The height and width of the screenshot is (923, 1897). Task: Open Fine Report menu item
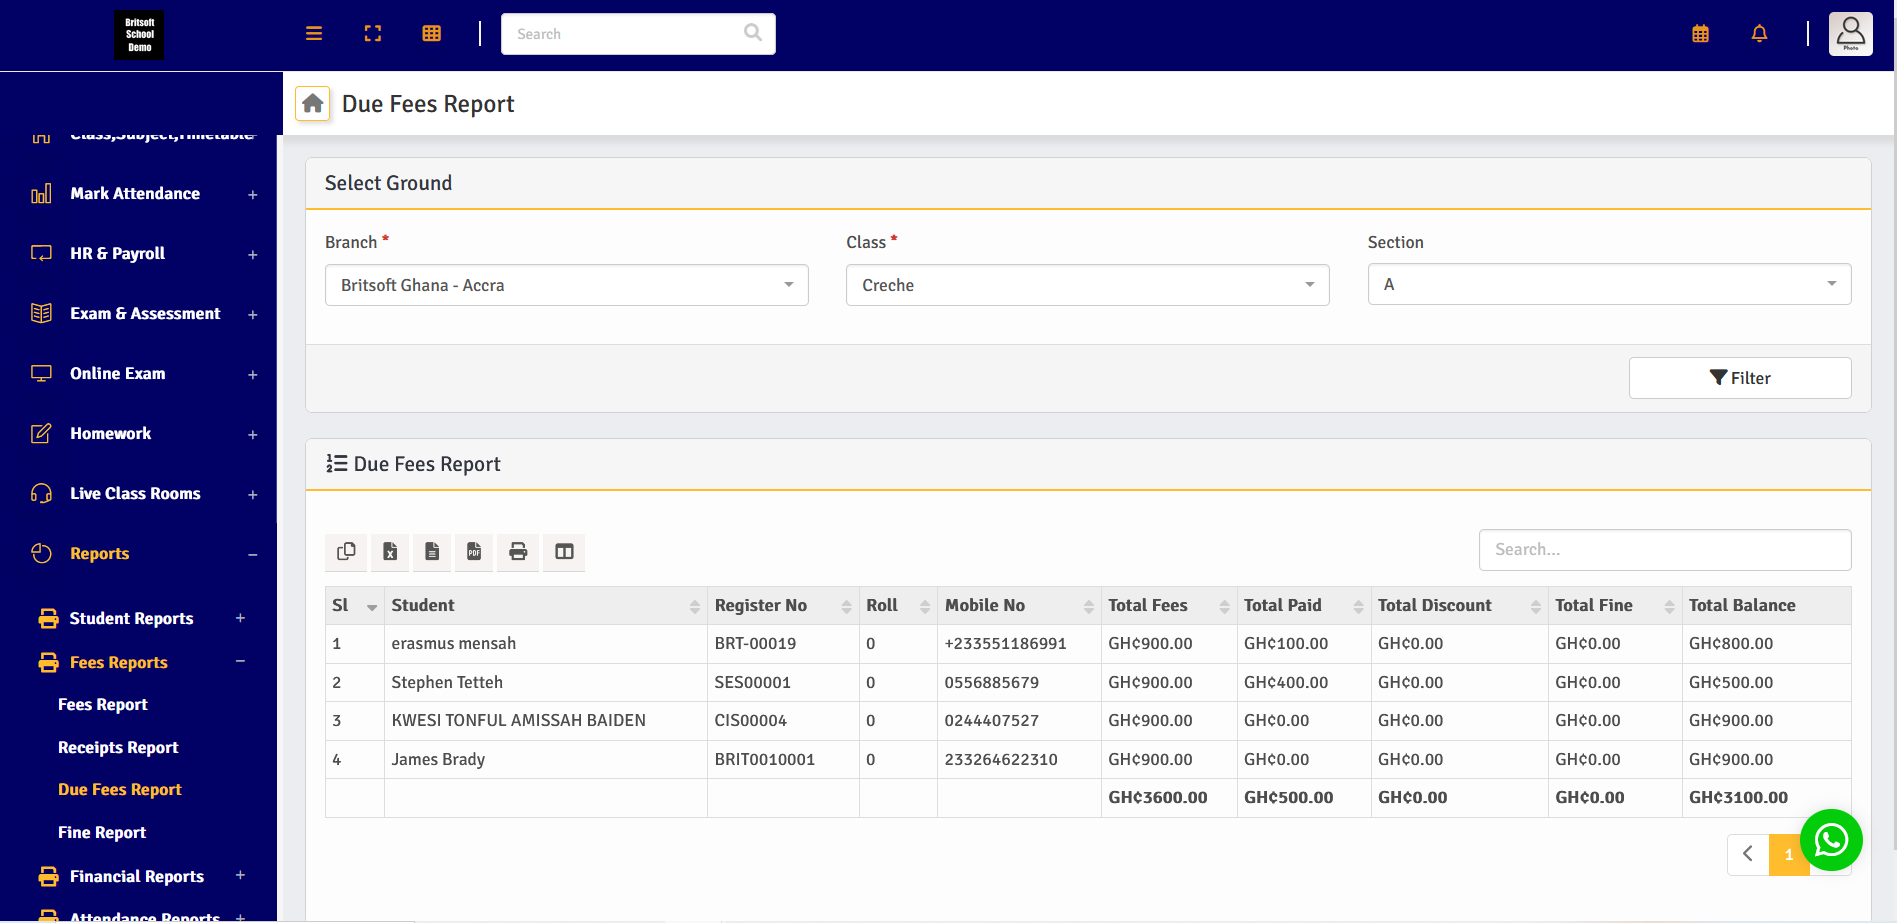(x=102, y=833)
